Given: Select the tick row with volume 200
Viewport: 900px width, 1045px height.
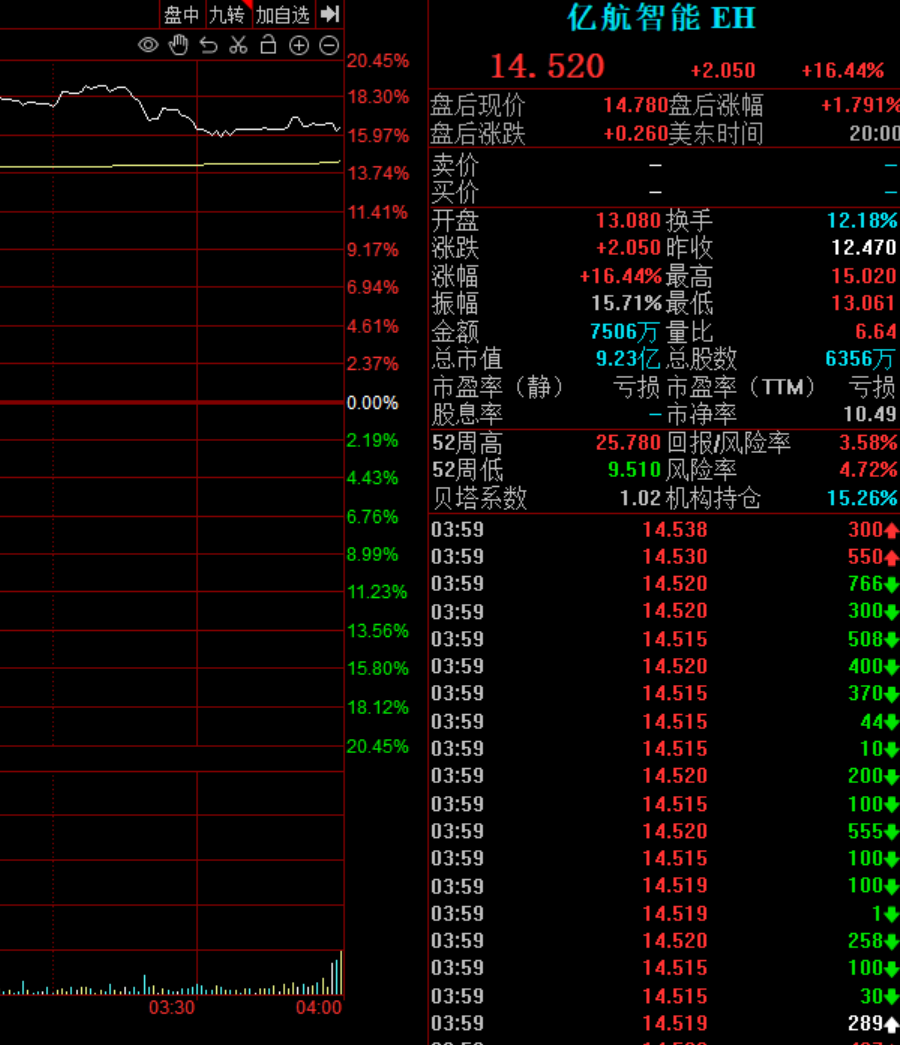Looking at the screenshot, I should point(665,776).
